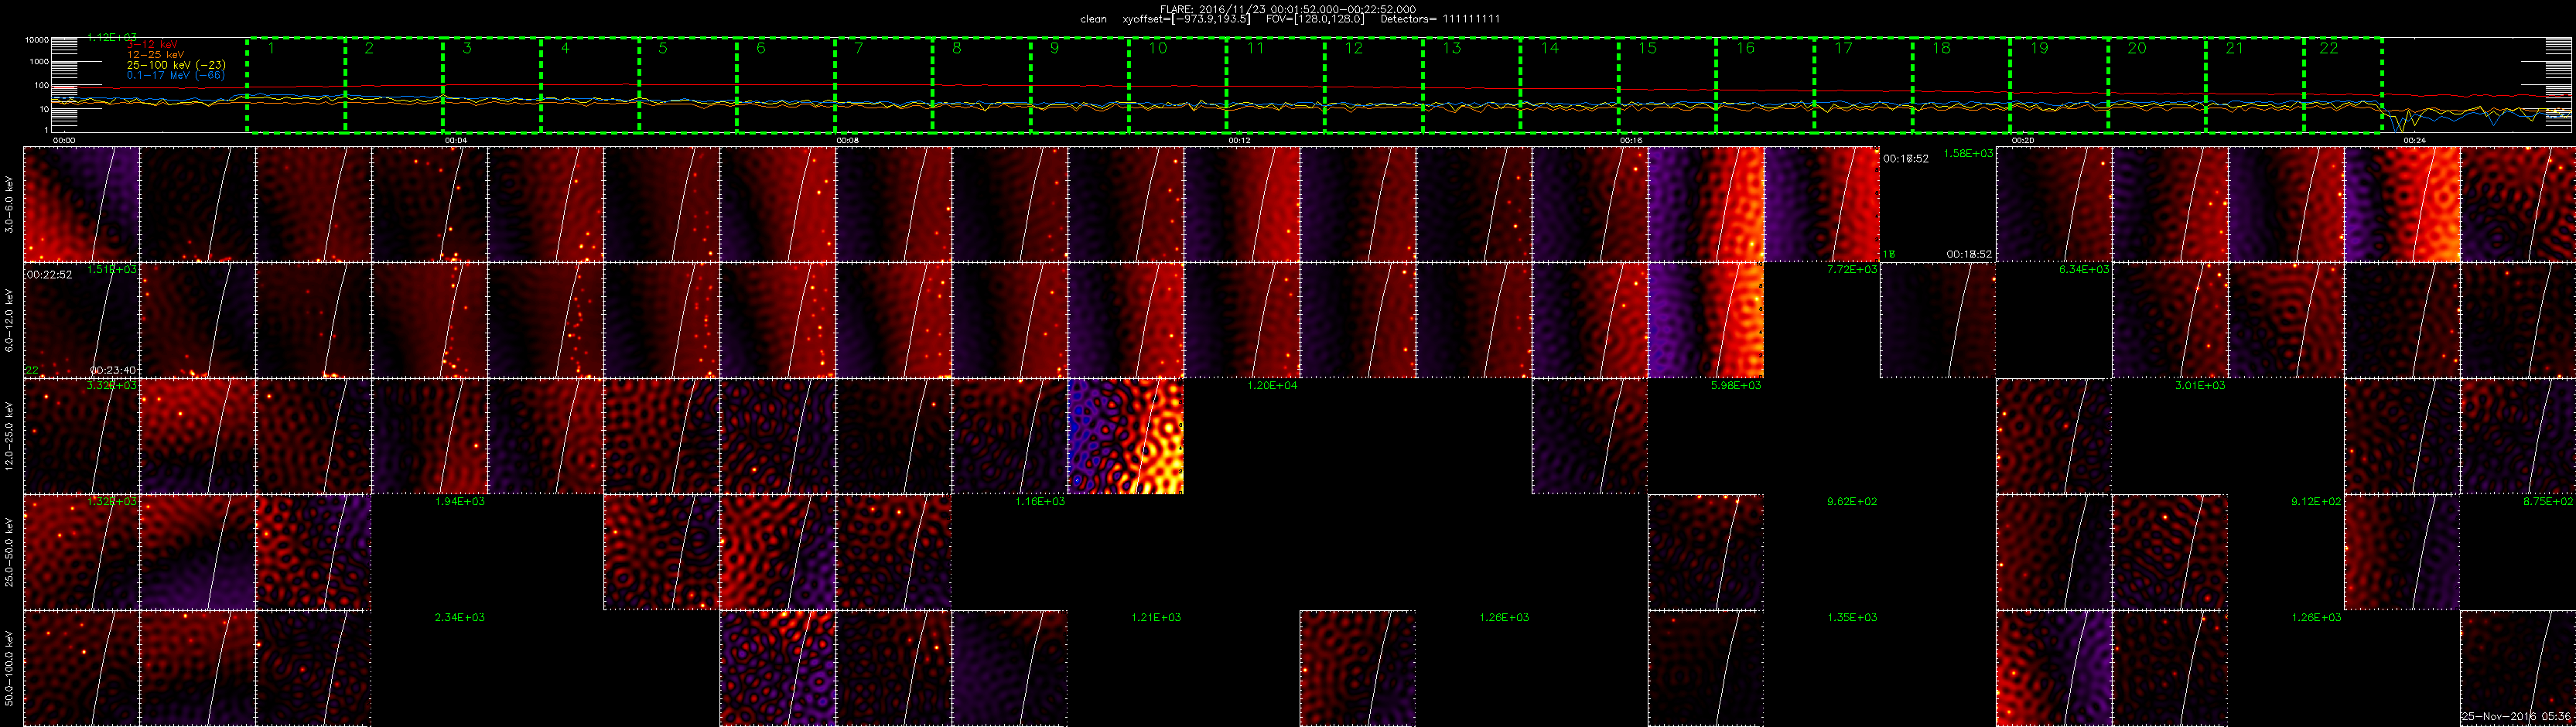The image size is (2576, 727).
Task: Click the green '1.20E+04' value
Action: click(1272, 385)
